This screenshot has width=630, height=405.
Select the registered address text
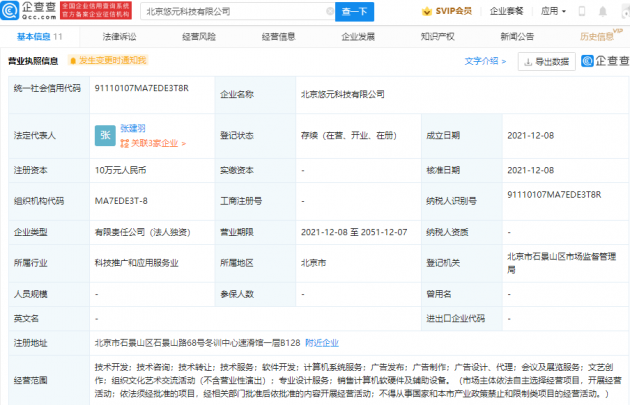point(197,343)
